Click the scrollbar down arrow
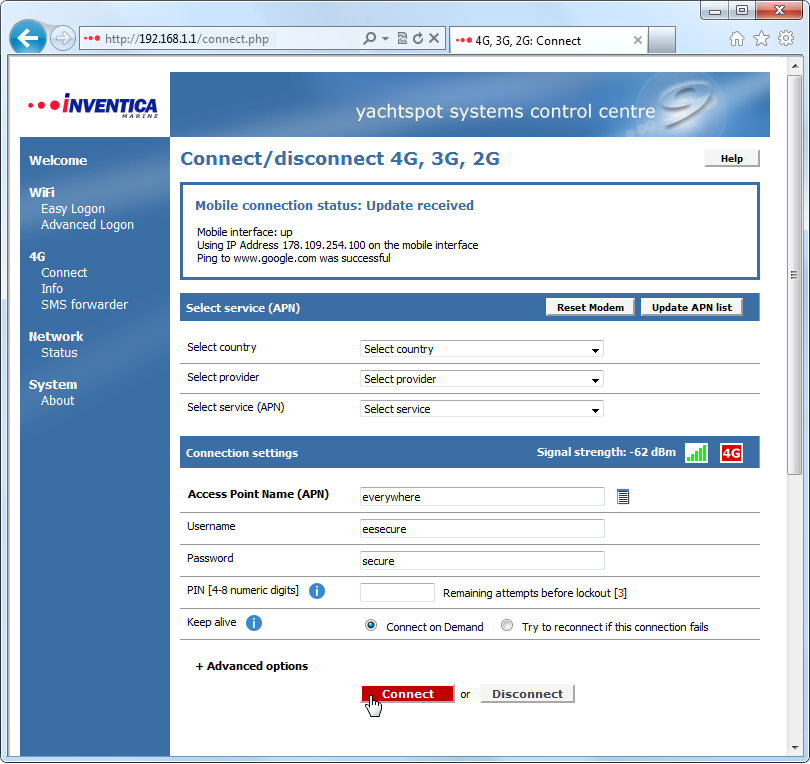The width and height of the screenshot is (810, 764). pos(795,749)
